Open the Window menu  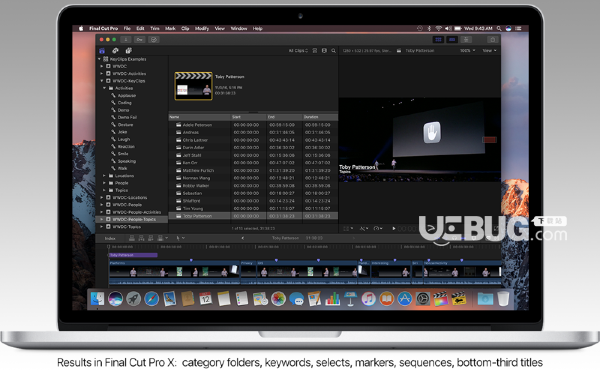point(239,28)
